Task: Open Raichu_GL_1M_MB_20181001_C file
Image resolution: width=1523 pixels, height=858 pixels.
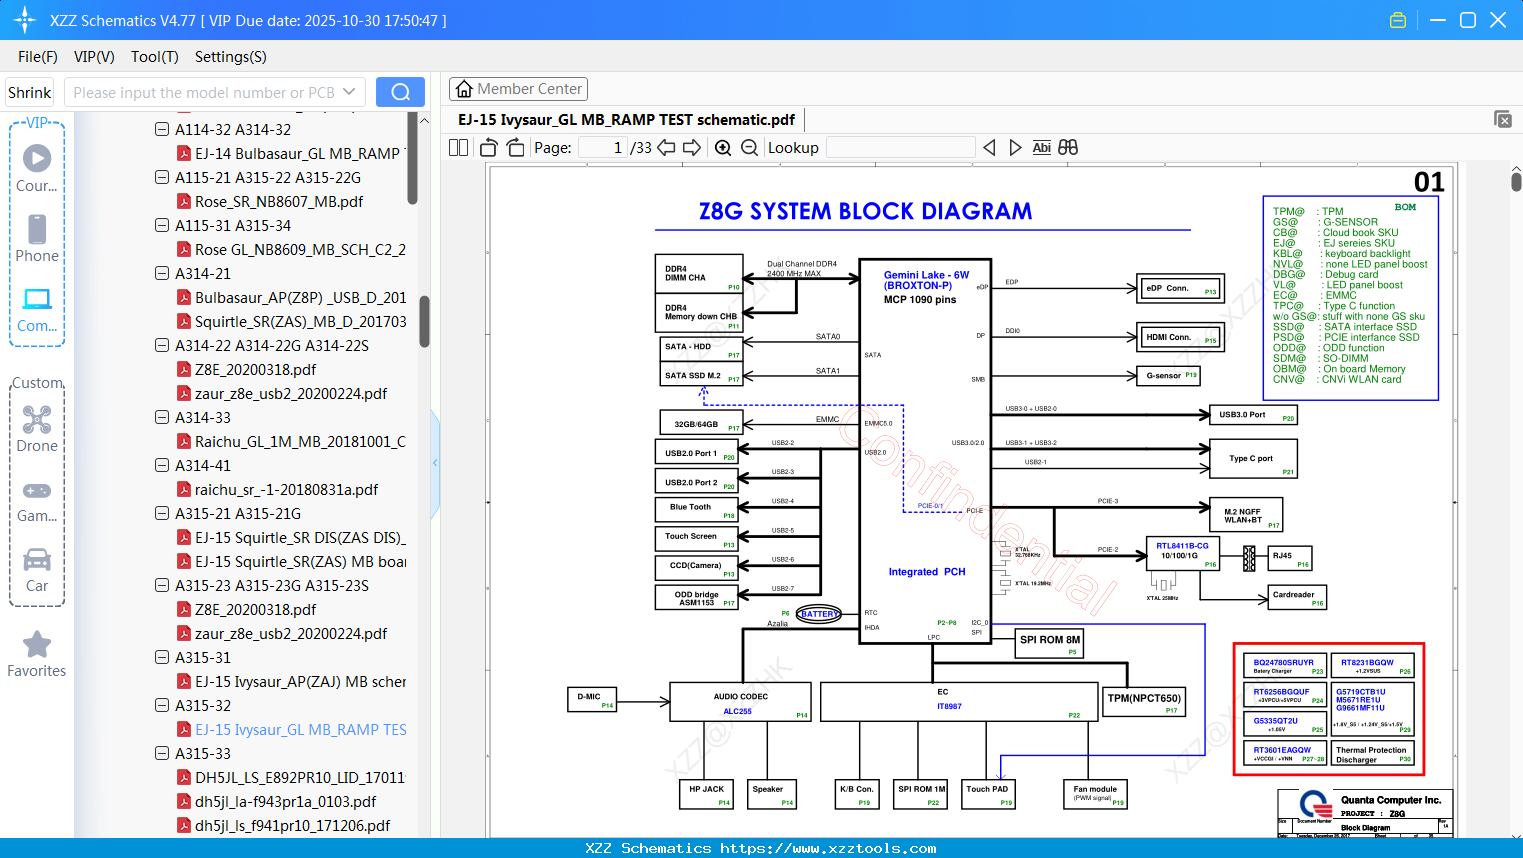Action: tap(300, 441)
